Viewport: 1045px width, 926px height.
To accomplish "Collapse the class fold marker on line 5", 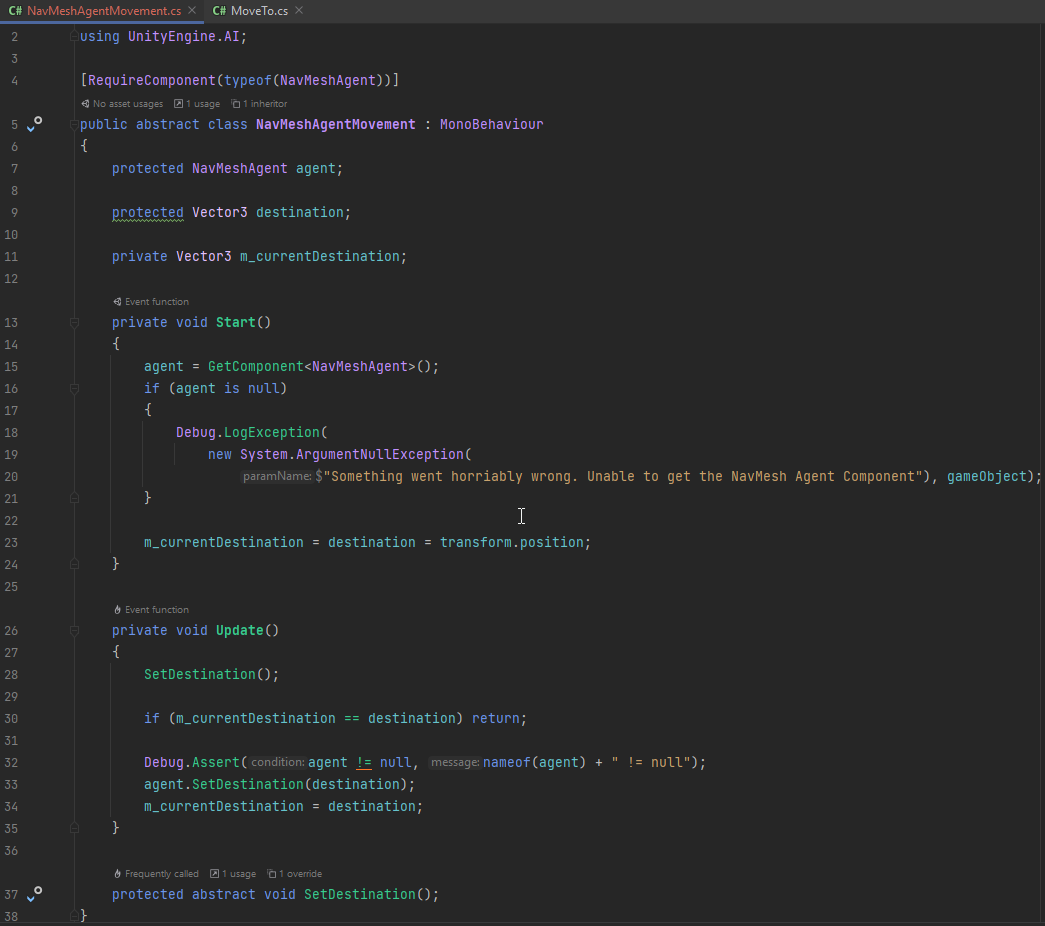I will point(74,124).
